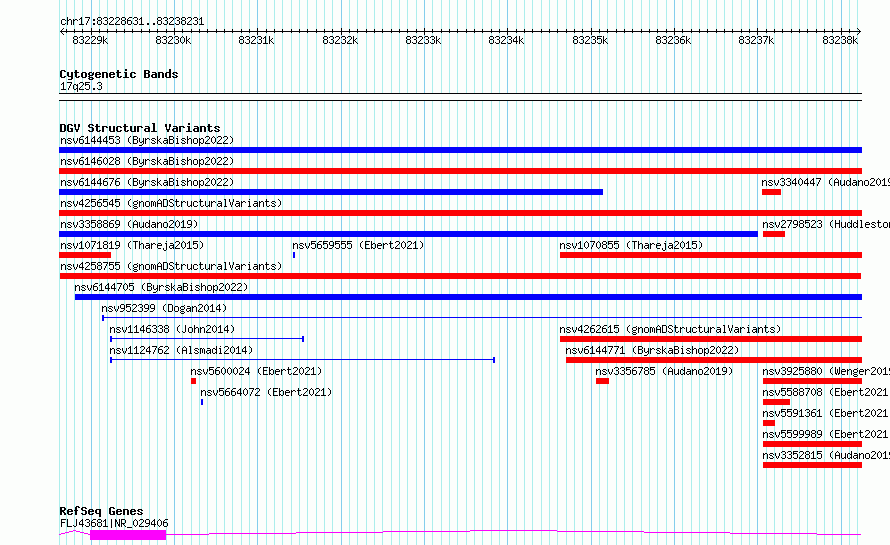Select the tiny blue nsv5659555 marker
Viewport: 890px width, 545px height.
(x=294, y=255)
